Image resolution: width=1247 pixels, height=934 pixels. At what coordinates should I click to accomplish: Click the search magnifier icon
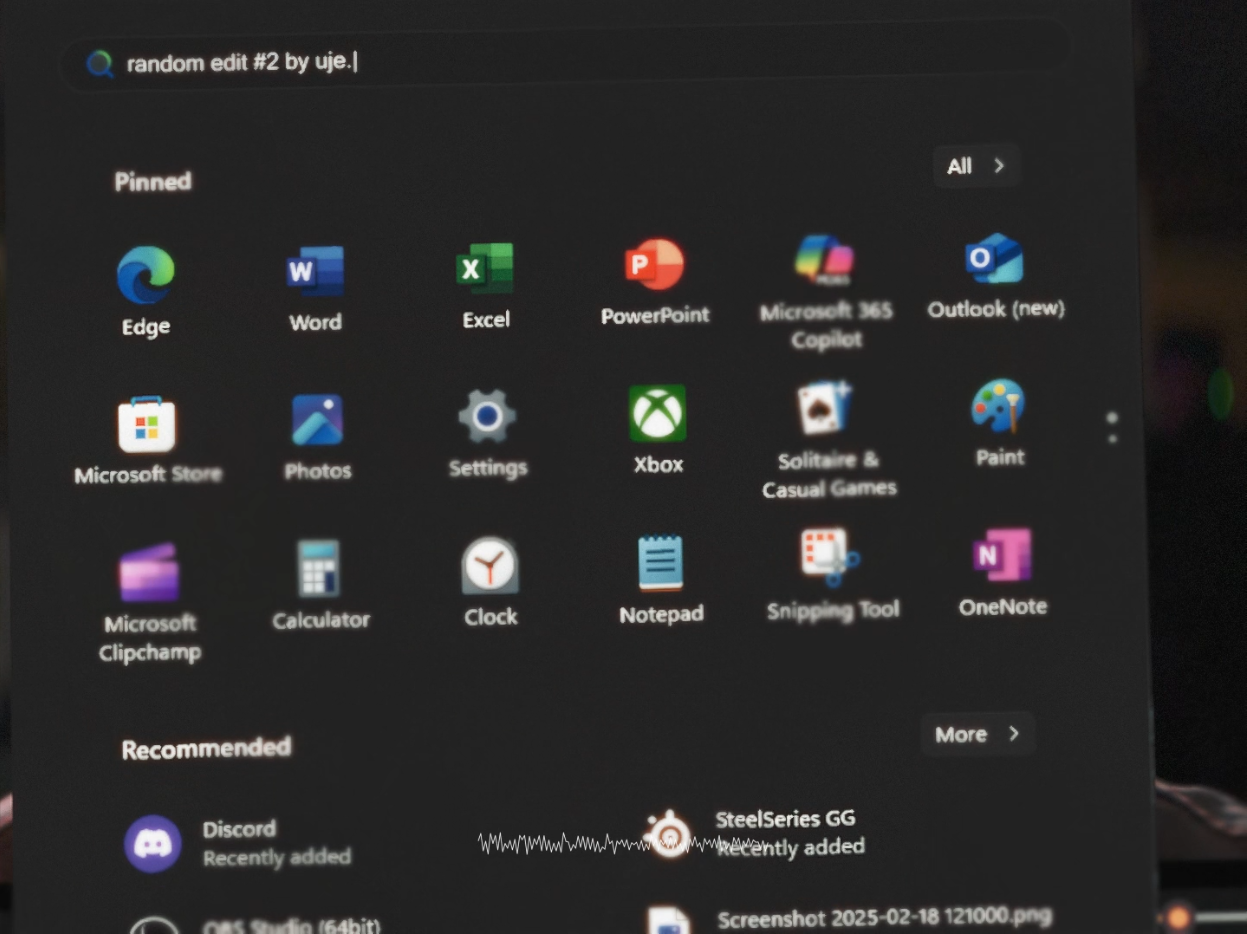(x=100, y=64)
